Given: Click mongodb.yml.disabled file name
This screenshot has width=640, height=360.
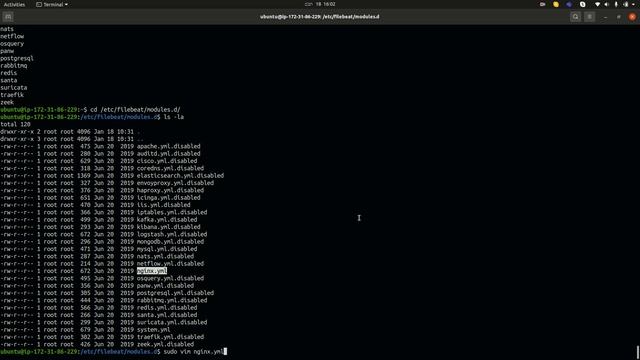Looking at the screenshot, I should click(170, 242).
